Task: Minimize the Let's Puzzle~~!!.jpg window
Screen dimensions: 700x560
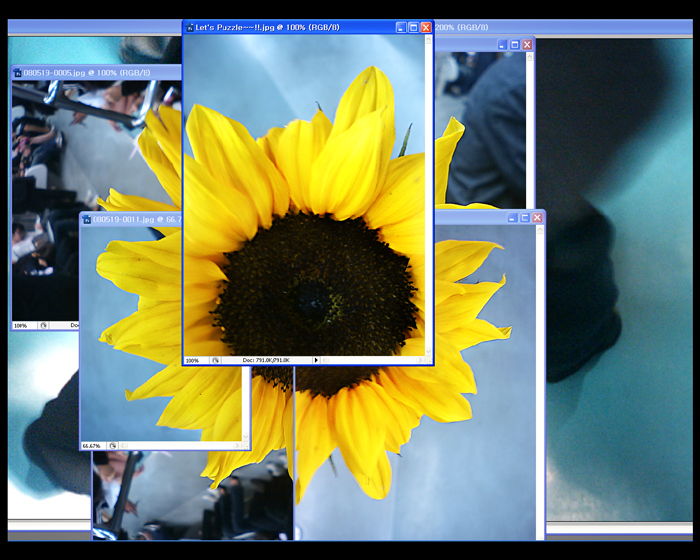Action: click(x=401, y=28)
